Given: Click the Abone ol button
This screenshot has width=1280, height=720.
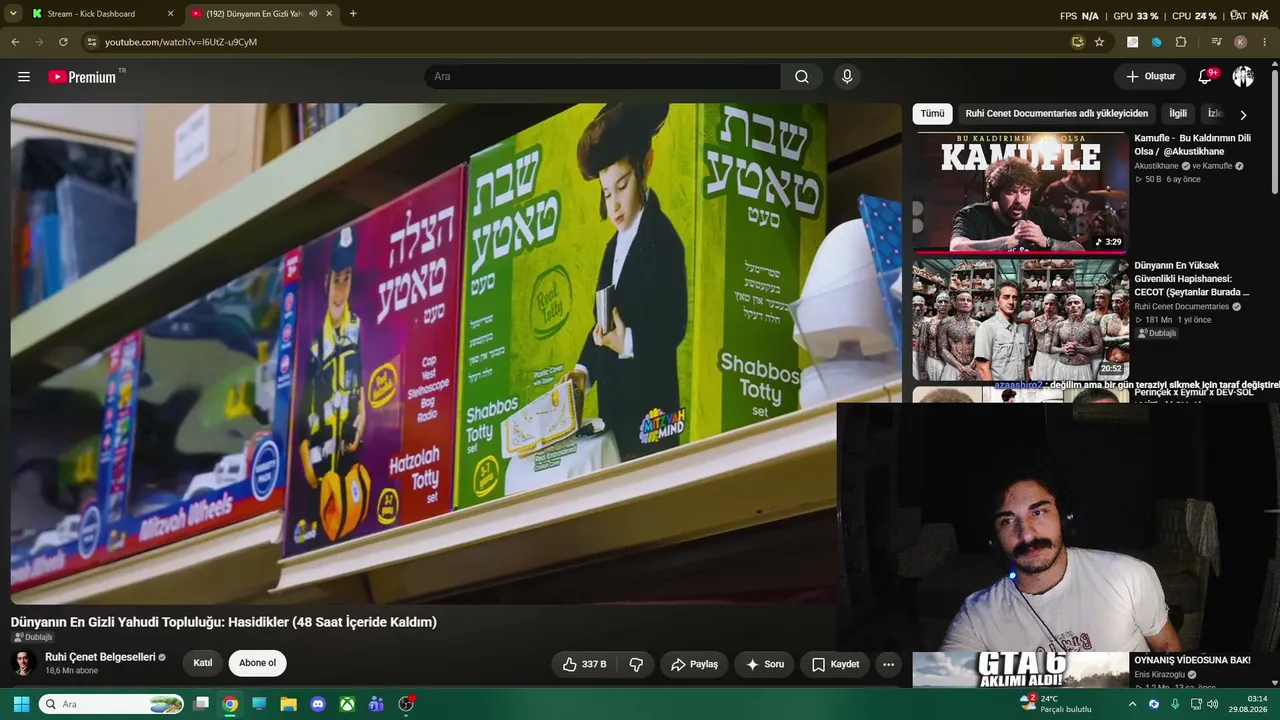Looking at the screenshot, I should (257, 663).
